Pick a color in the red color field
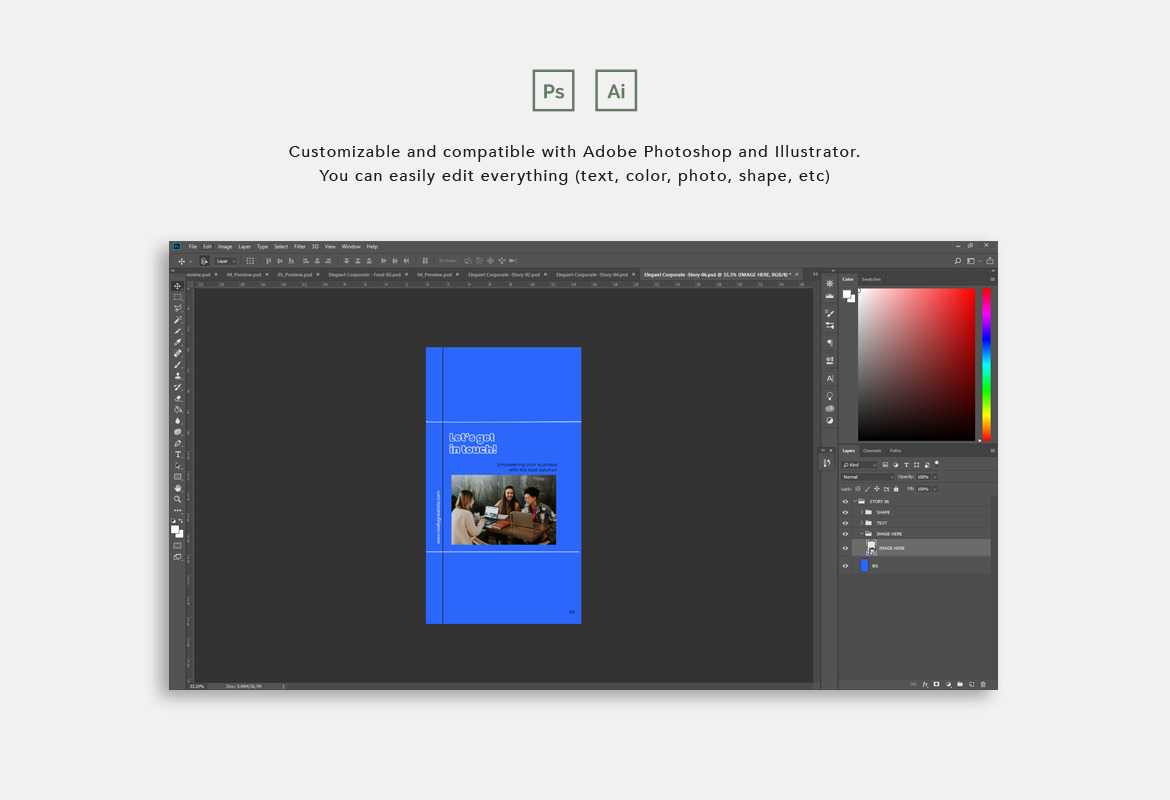1170x800 pixels. pos(916,364)
